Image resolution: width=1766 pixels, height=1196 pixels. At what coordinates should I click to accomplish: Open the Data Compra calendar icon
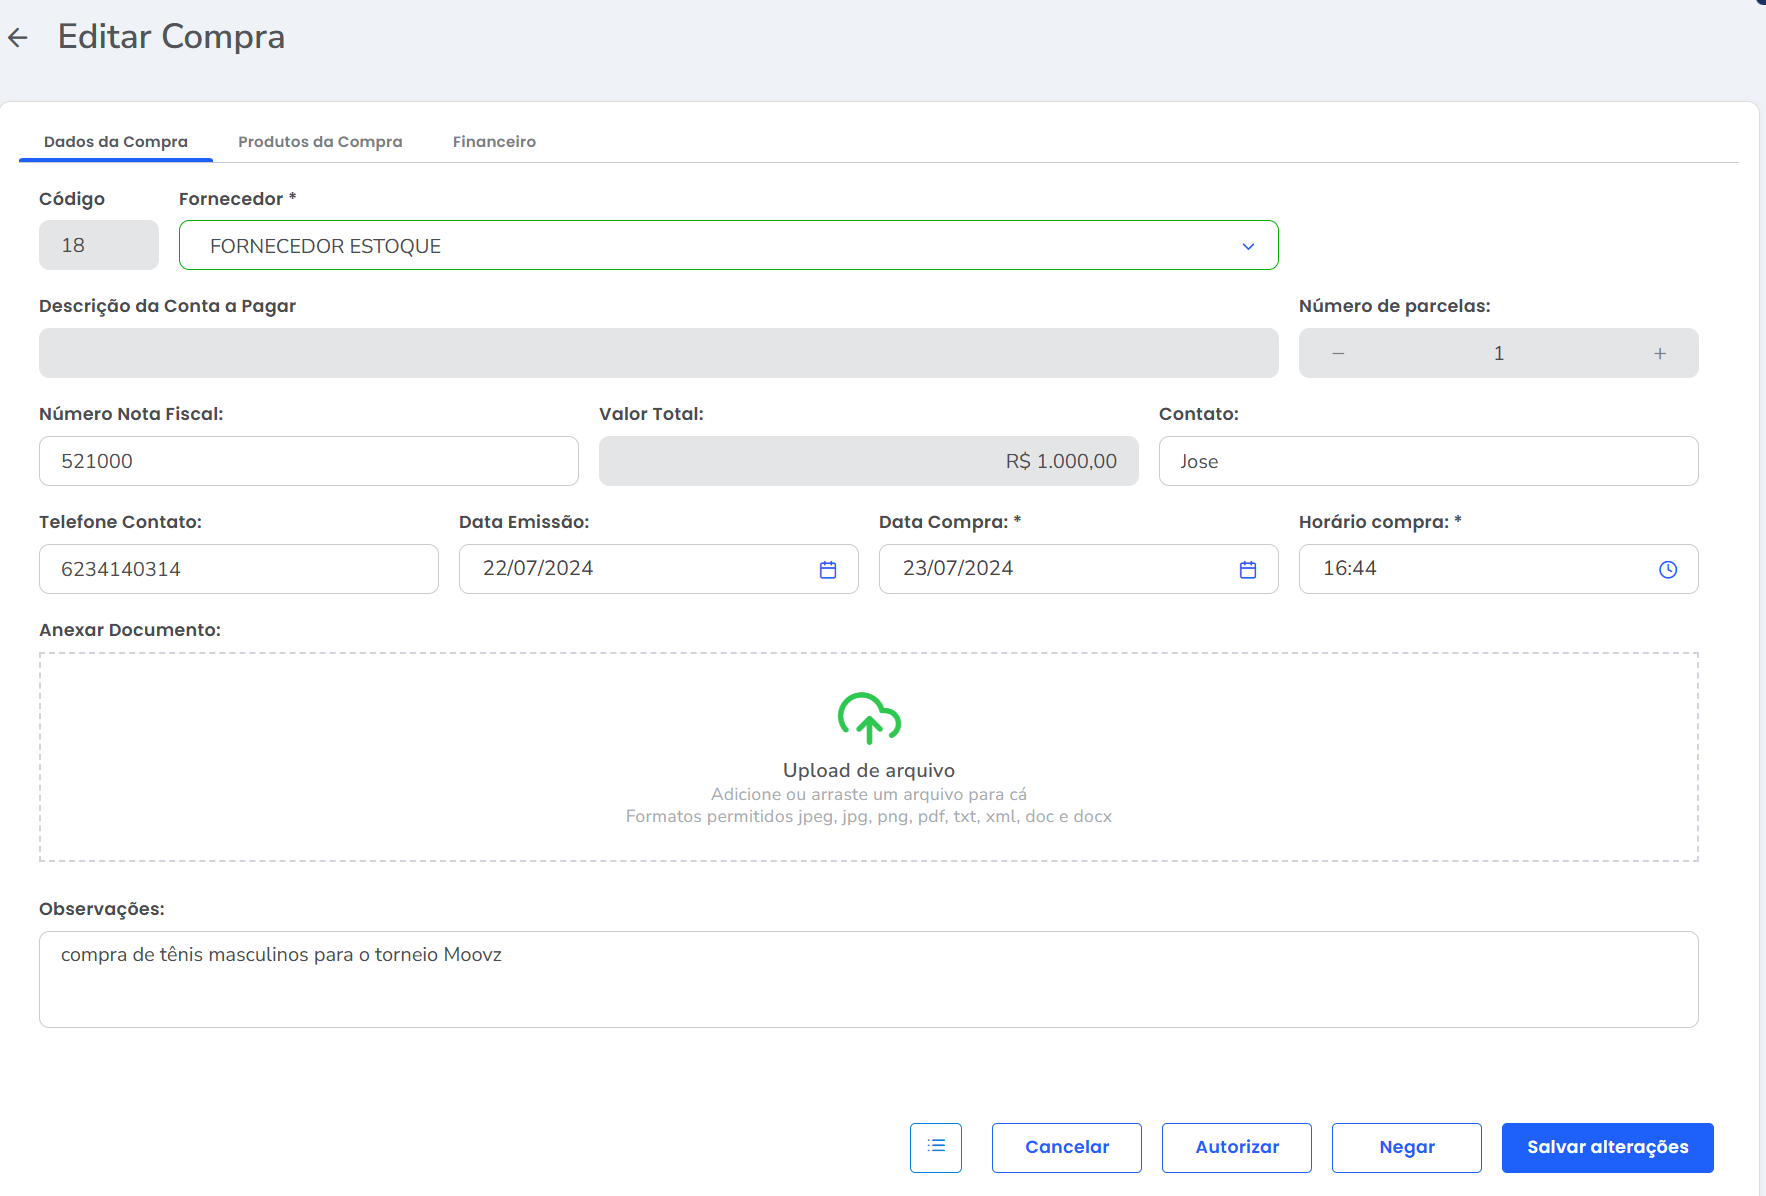(x=1247, y=569)
